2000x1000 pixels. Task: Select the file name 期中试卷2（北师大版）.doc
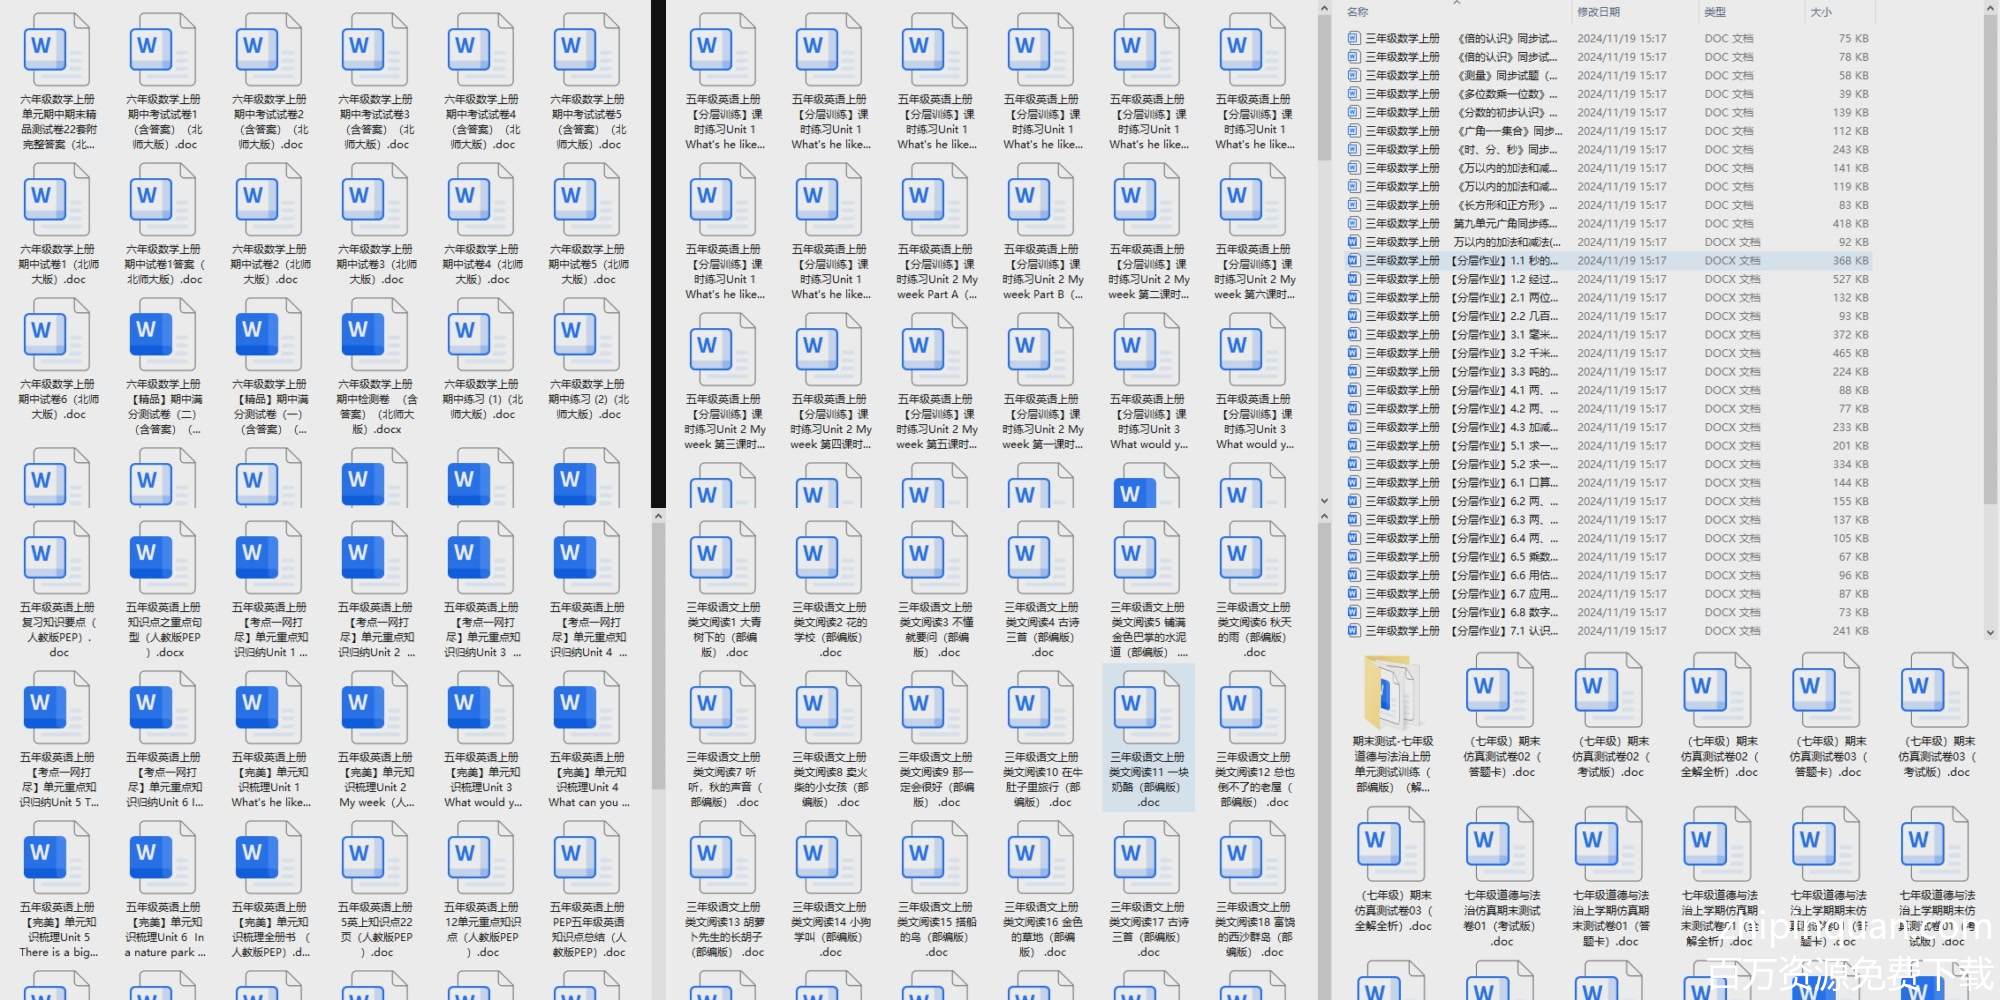point(270,264)
